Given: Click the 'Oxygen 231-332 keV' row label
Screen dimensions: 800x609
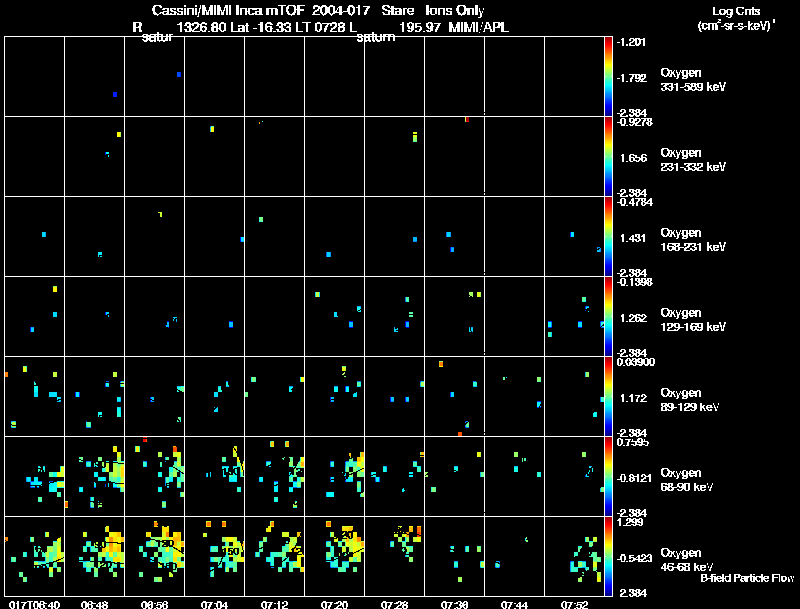Looking at the screenshot, I should click(x=693, y=160).
